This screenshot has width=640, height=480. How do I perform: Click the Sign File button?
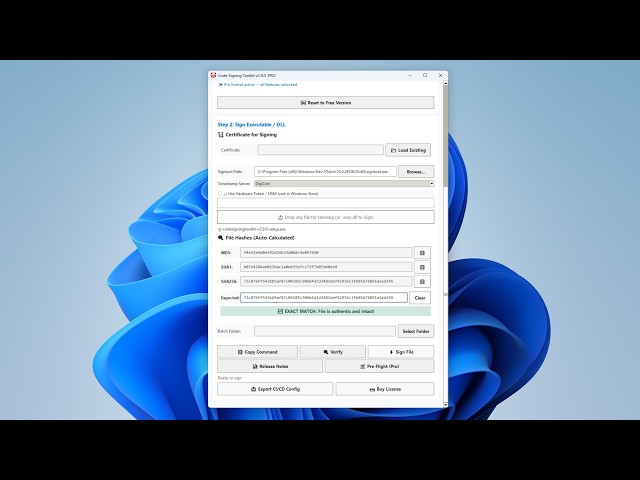[x=401, y=351]
